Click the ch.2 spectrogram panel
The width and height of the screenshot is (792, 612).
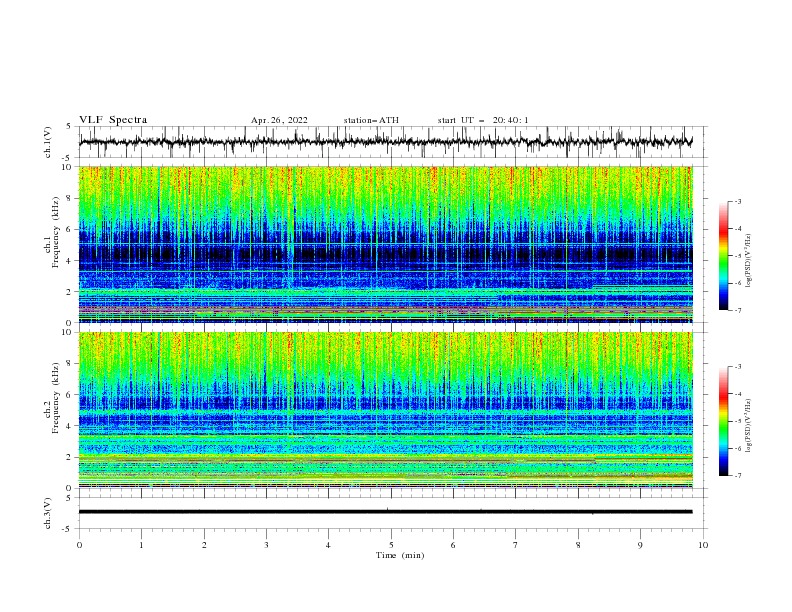(386, 410)
